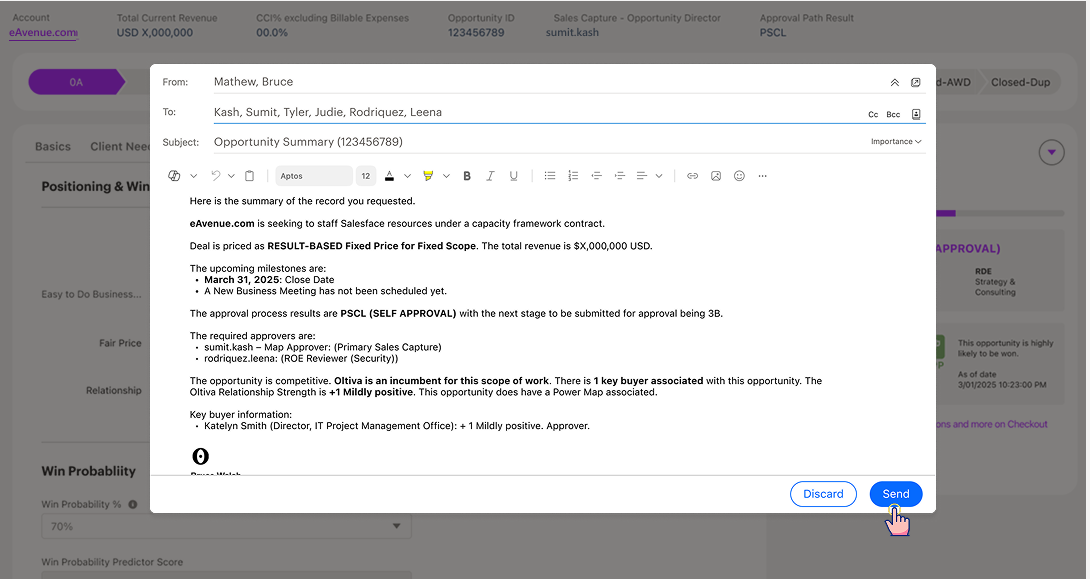
Task: Click the Katelyn Smith key buyer line
Action: click(x=397, y=426)
